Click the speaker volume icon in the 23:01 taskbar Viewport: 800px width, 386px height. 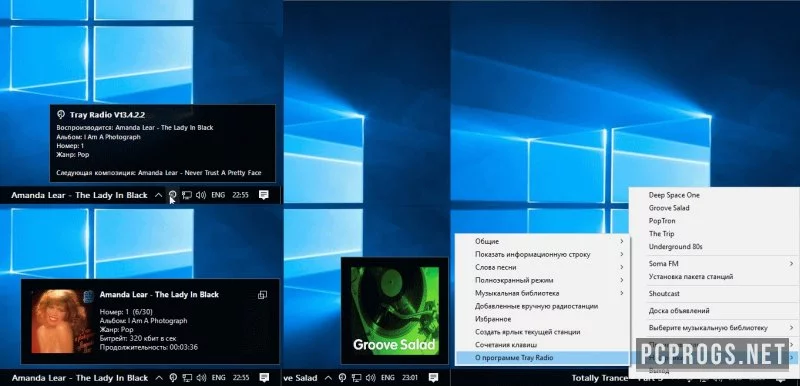point(370,378)
